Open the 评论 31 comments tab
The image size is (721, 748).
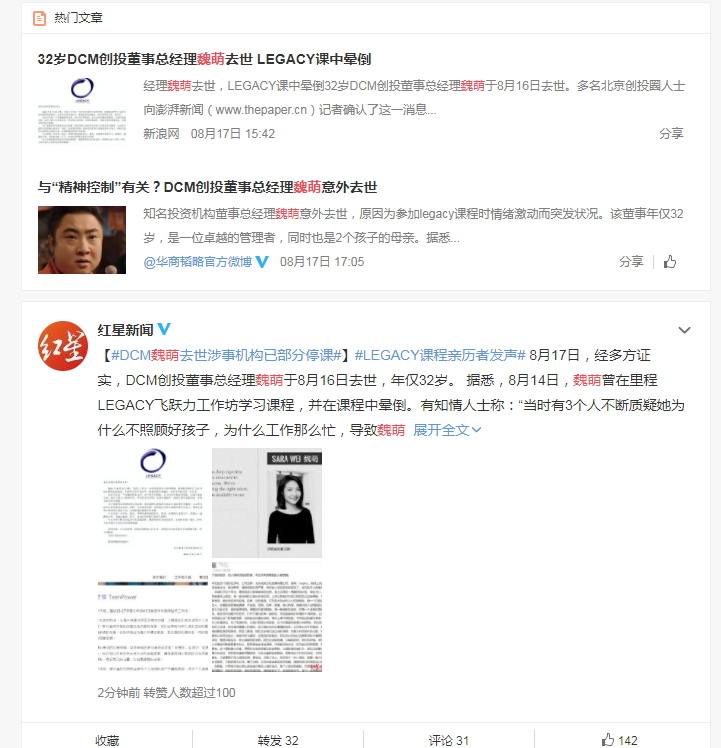(x=449, y=740)
